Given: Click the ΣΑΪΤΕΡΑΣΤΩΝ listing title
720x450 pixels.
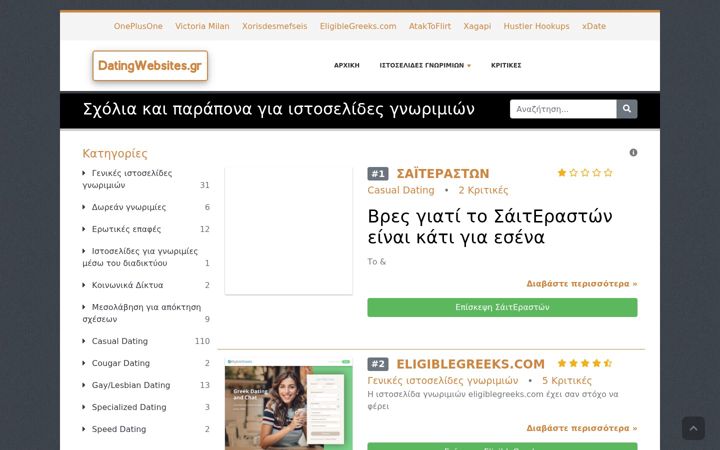Looking at the screenshot, I should pos(443,174).
